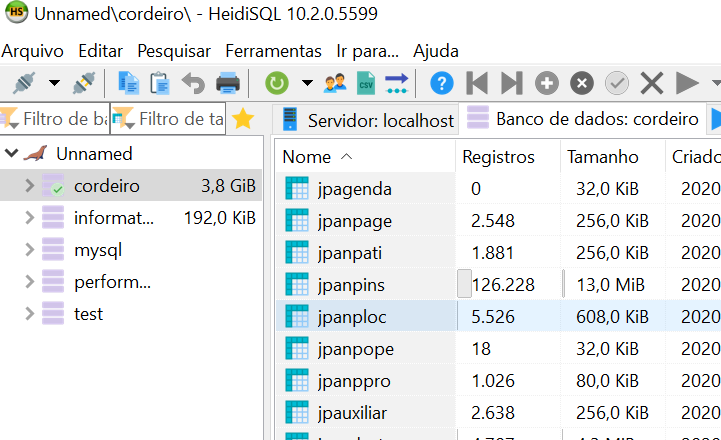
Task: Click the favorites star icon
Action: pyautogui.click(x=243, y=119)
